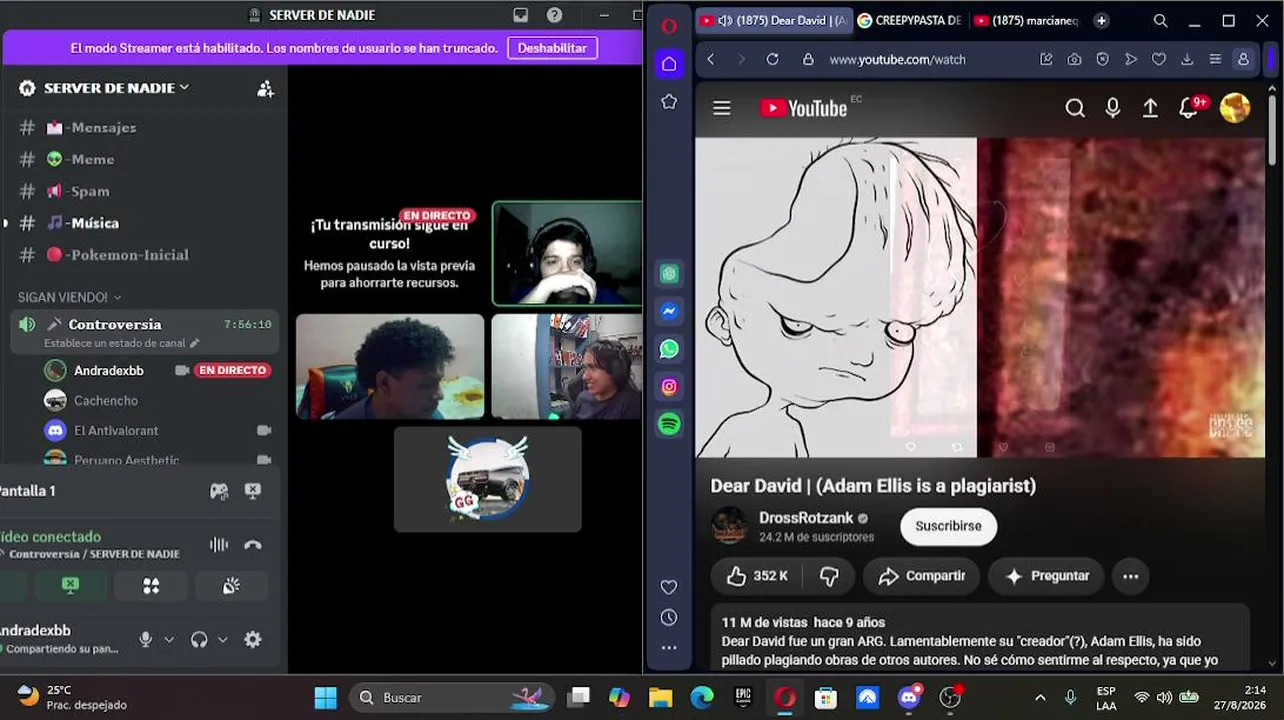Open the DrossRotzank channel link
The height and width of the screenshot is (720, 1284).
[806, 518]
